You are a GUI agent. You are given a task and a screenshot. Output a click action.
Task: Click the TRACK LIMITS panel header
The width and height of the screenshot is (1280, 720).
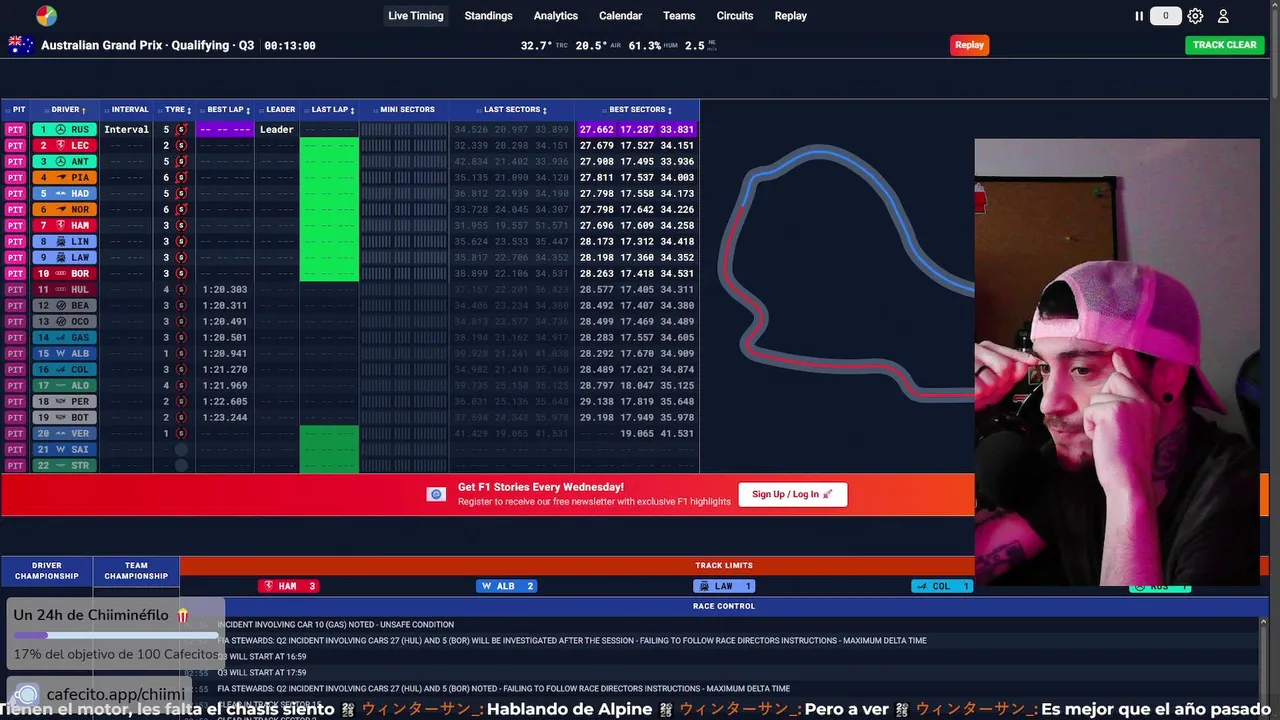(724, 566)
